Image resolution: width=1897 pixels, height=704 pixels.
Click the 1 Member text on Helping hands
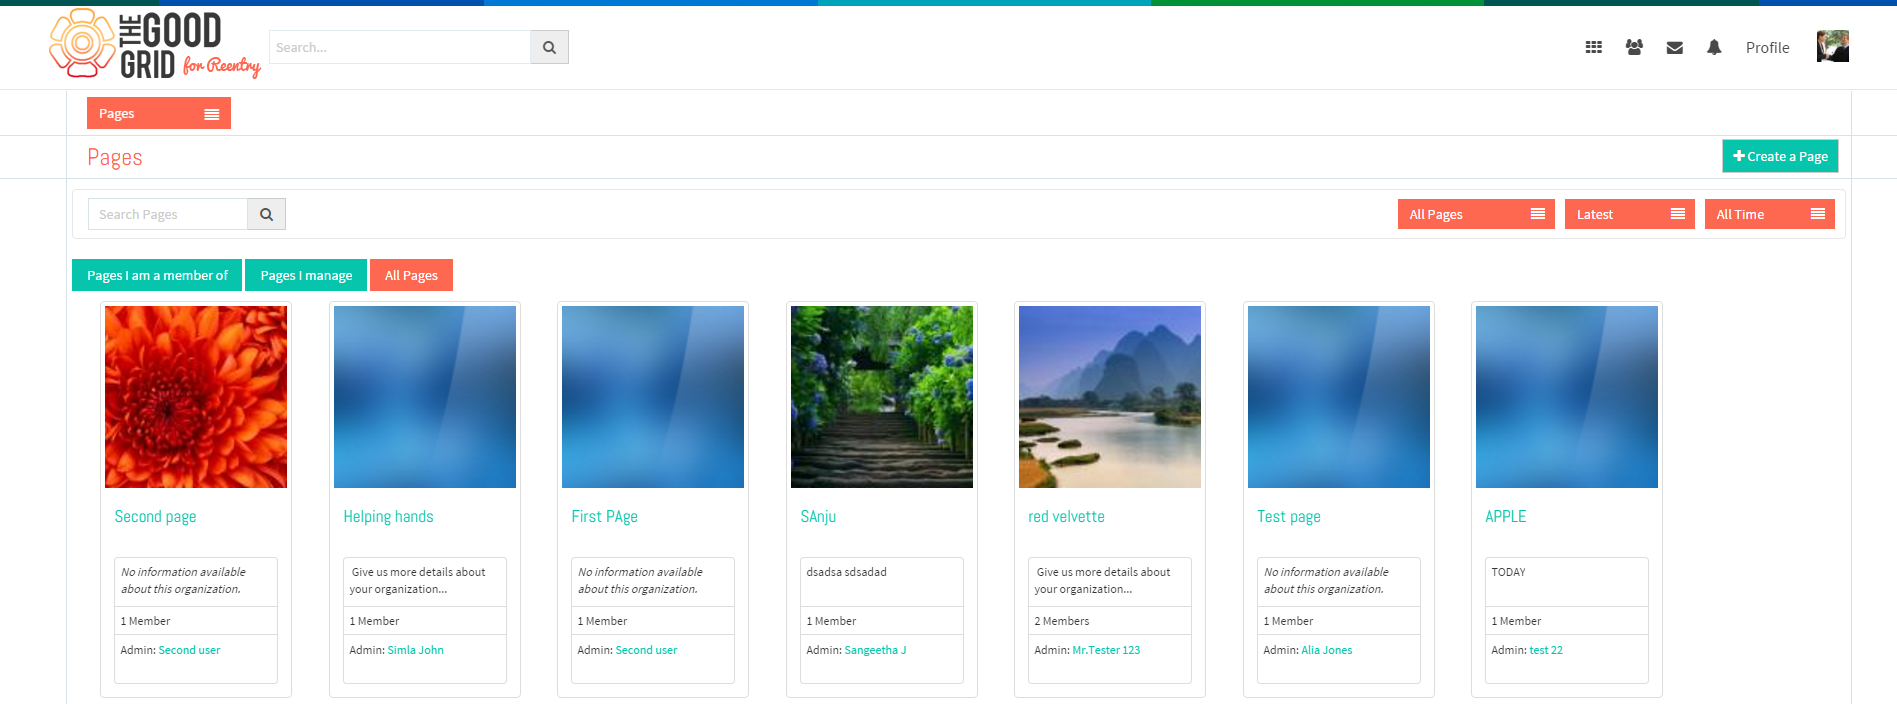pos(374,621)
